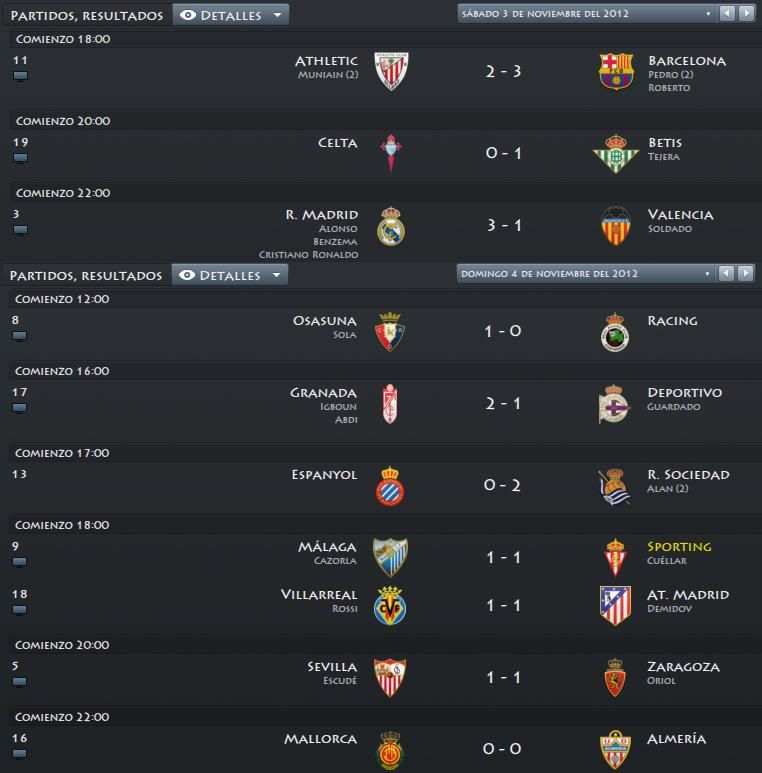Screen dimensions: 762x773
Task: Open the Real Madrid crest
Action: 391,226
